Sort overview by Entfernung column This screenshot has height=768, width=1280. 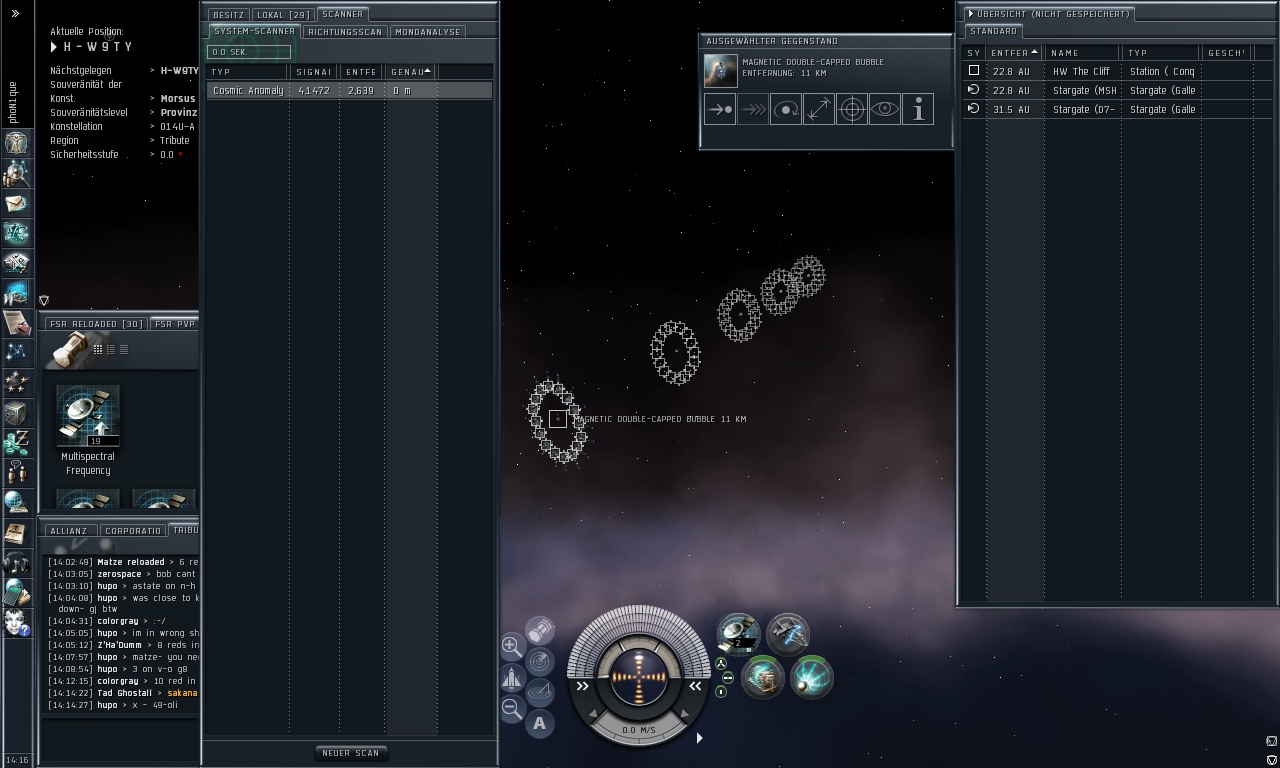(1015, 53)
